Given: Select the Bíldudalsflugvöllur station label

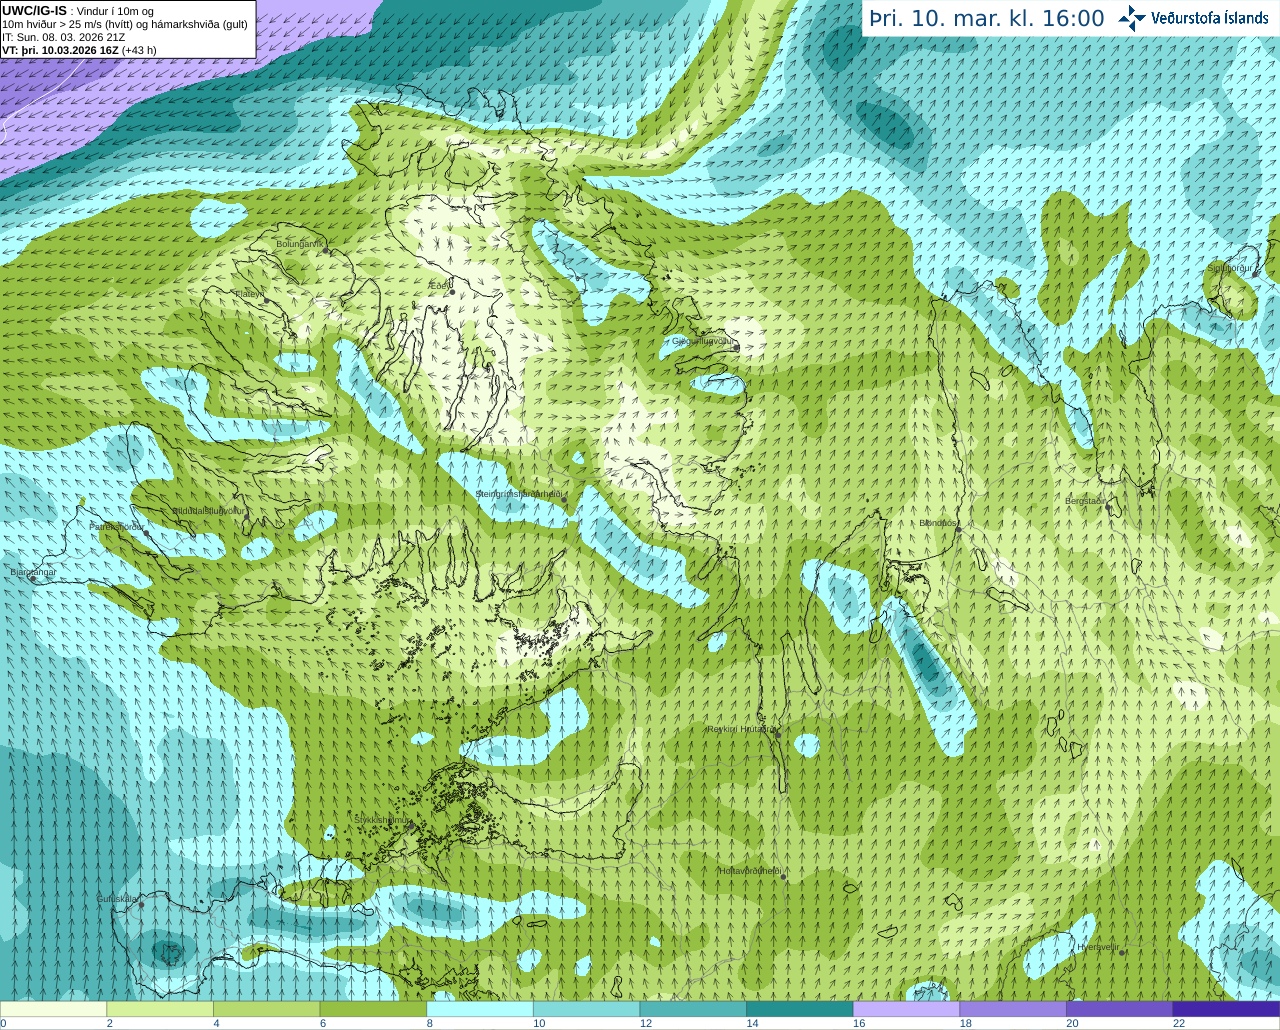Looking at the screenshot, I should [x=208, y=510].
